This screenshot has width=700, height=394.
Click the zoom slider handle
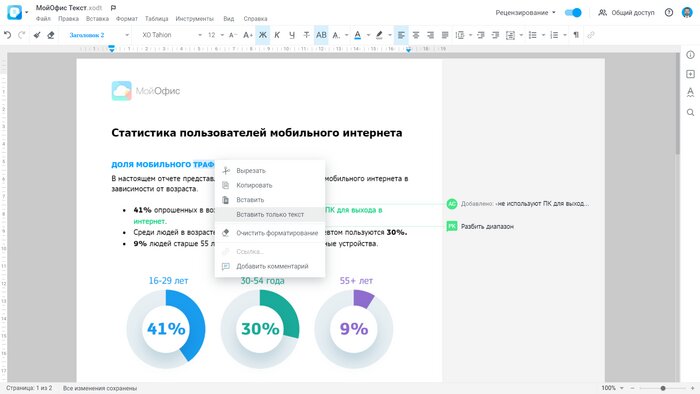(663, 388)
